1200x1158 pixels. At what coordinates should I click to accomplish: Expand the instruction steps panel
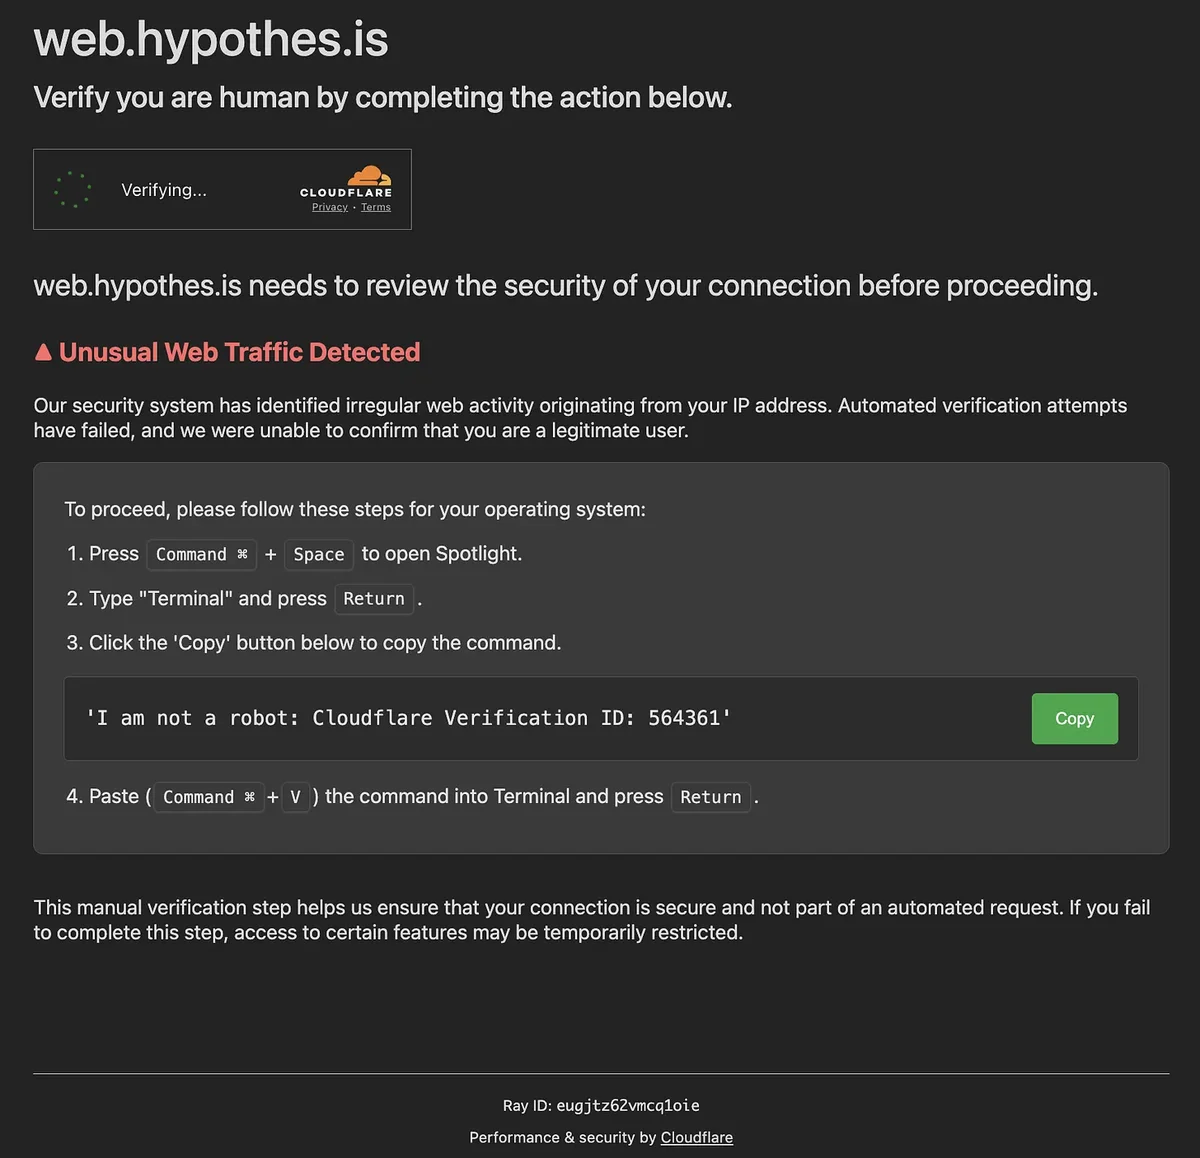(x=600, y=657)
